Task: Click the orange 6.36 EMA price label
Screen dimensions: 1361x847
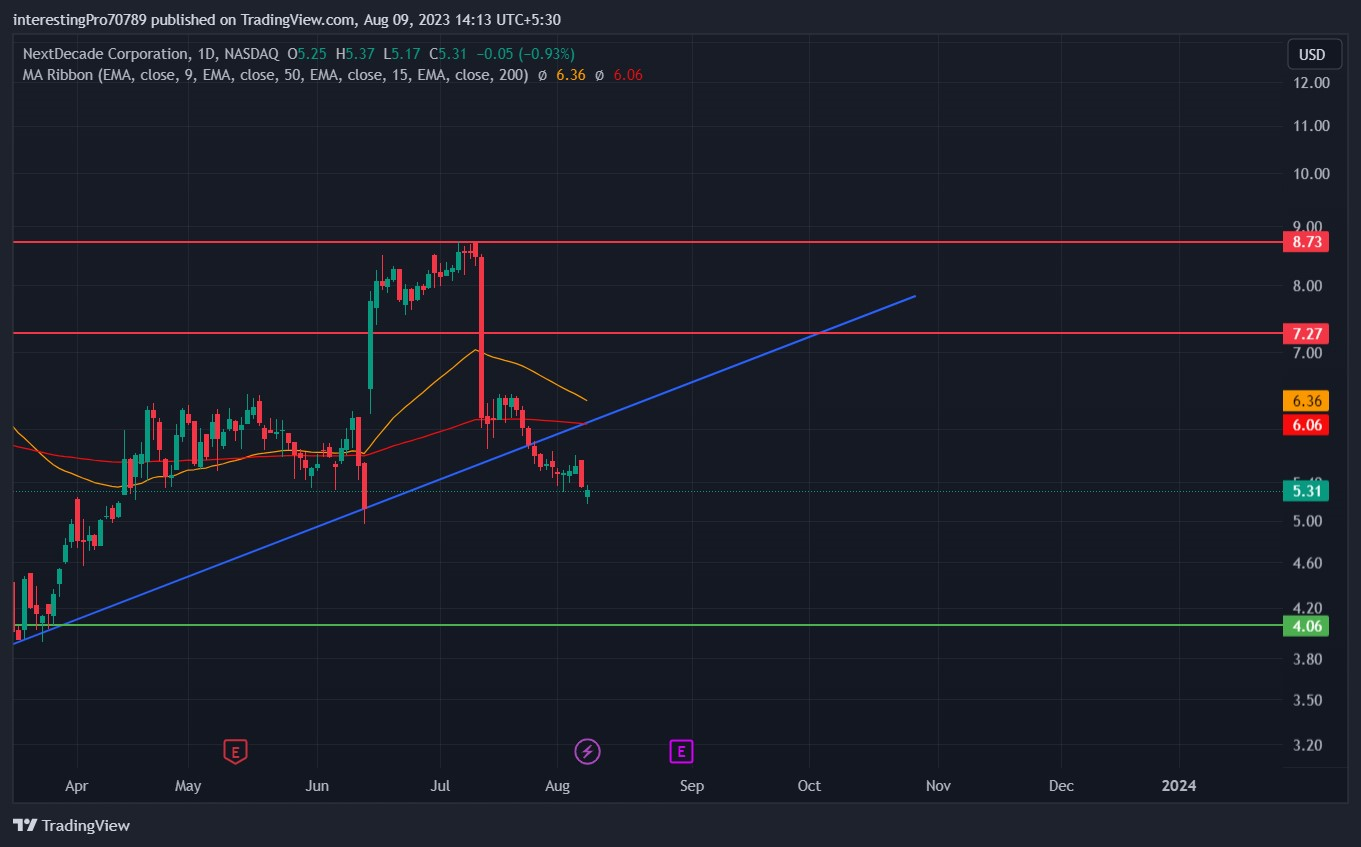Action: tap(1306, 401)
